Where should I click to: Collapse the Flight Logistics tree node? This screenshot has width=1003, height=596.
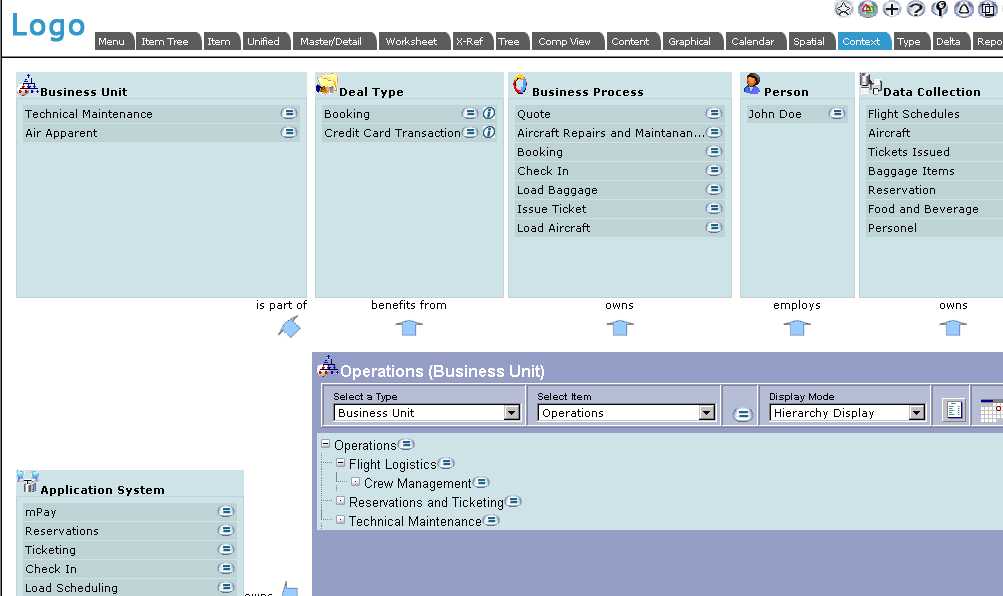click(x=341, y=464)
